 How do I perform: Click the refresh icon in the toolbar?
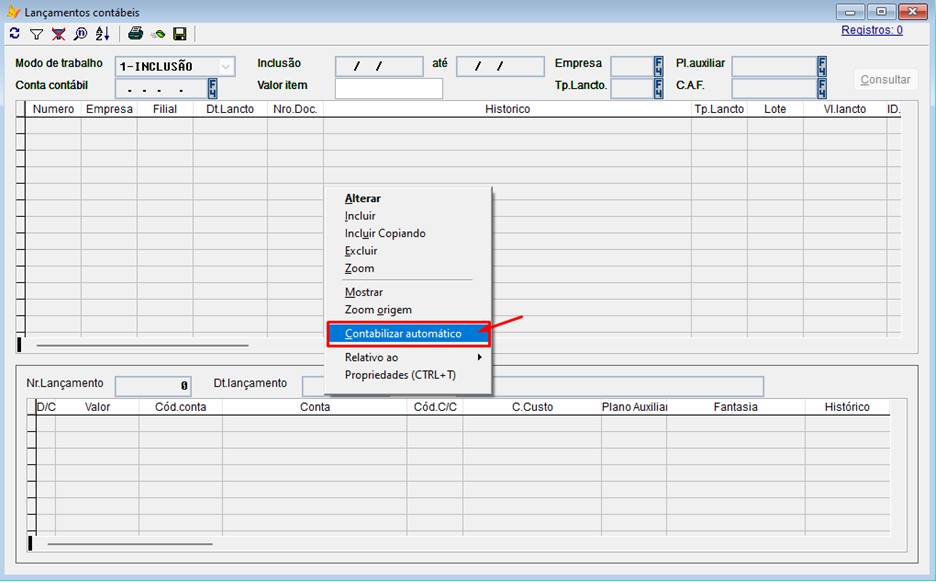14,34
